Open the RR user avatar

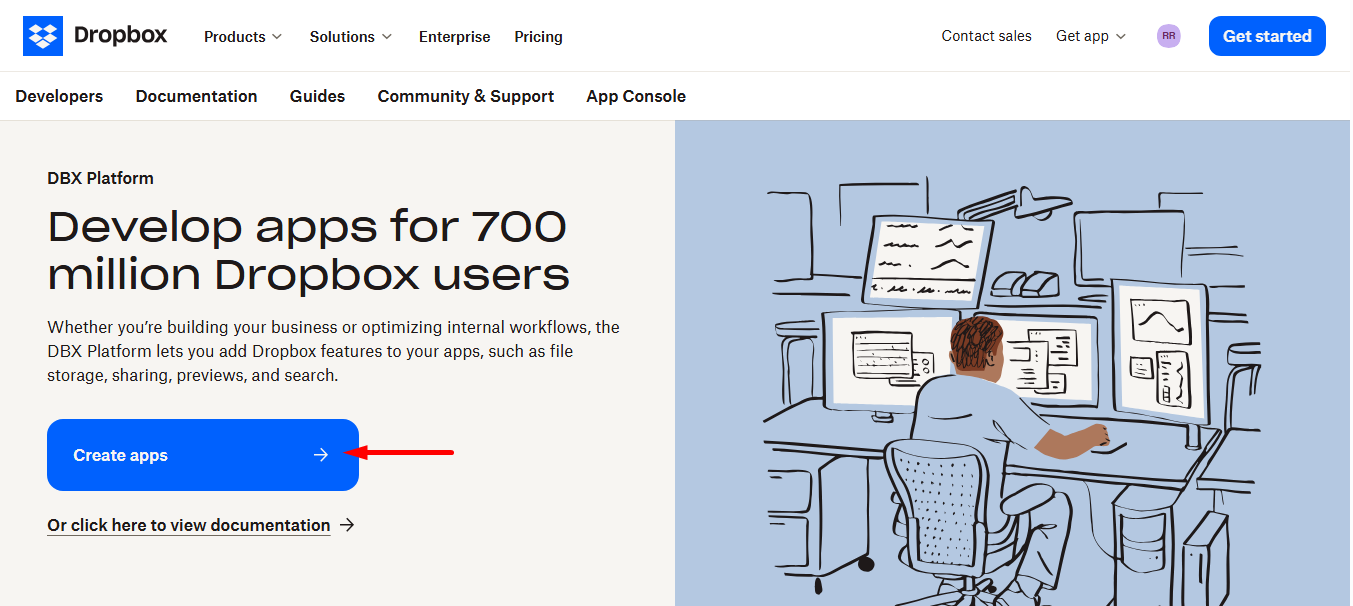pyautogui.click(x=1168, y=36)
